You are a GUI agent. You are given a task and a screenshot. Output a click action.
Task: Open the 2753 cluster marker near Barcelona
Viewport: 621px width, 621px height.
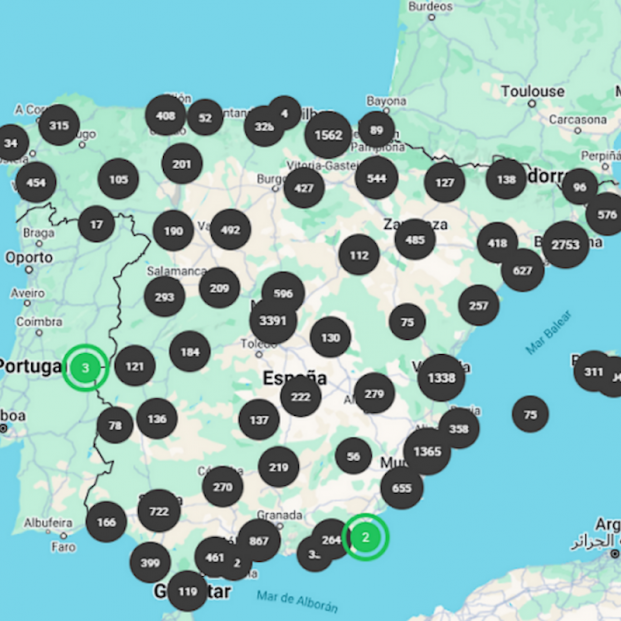(x=565, y=245)
